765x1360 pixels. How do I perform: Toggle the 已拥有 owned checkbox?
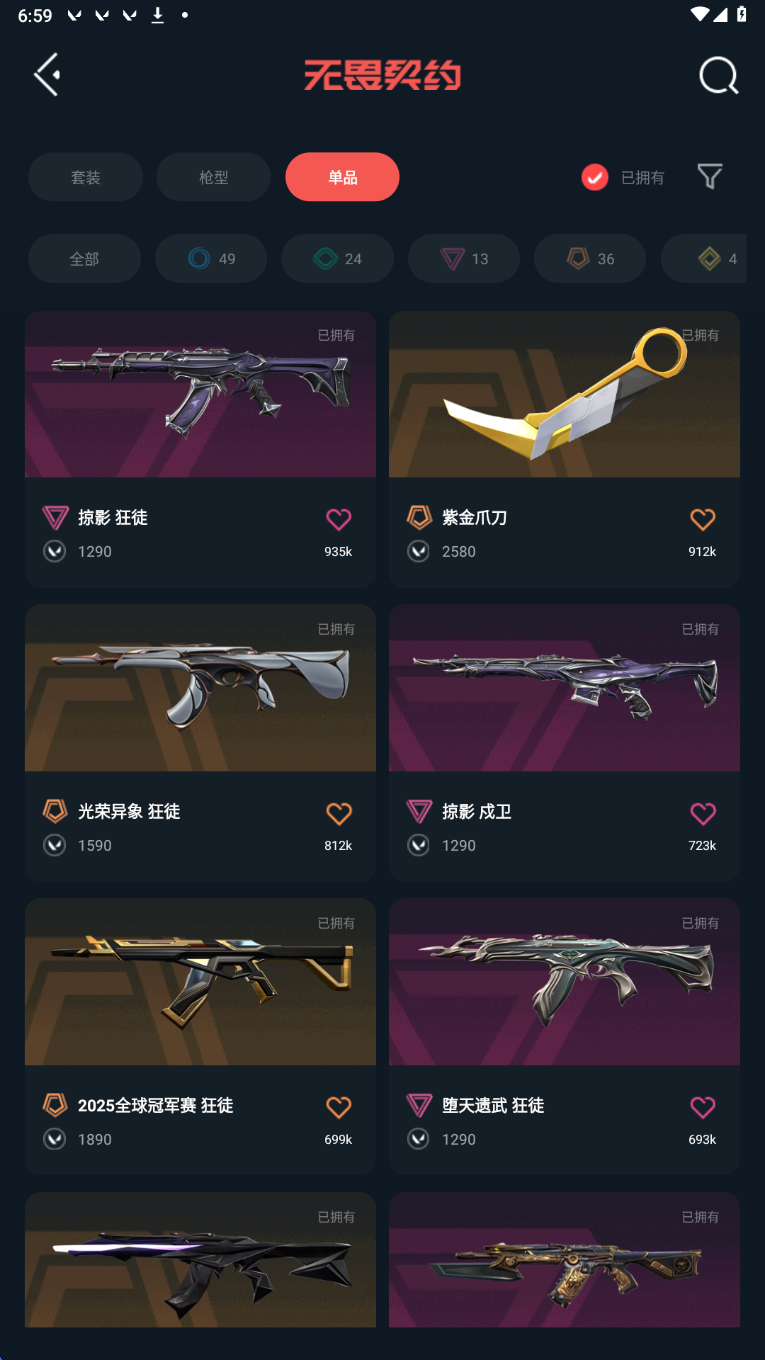(x=595, y=177)
